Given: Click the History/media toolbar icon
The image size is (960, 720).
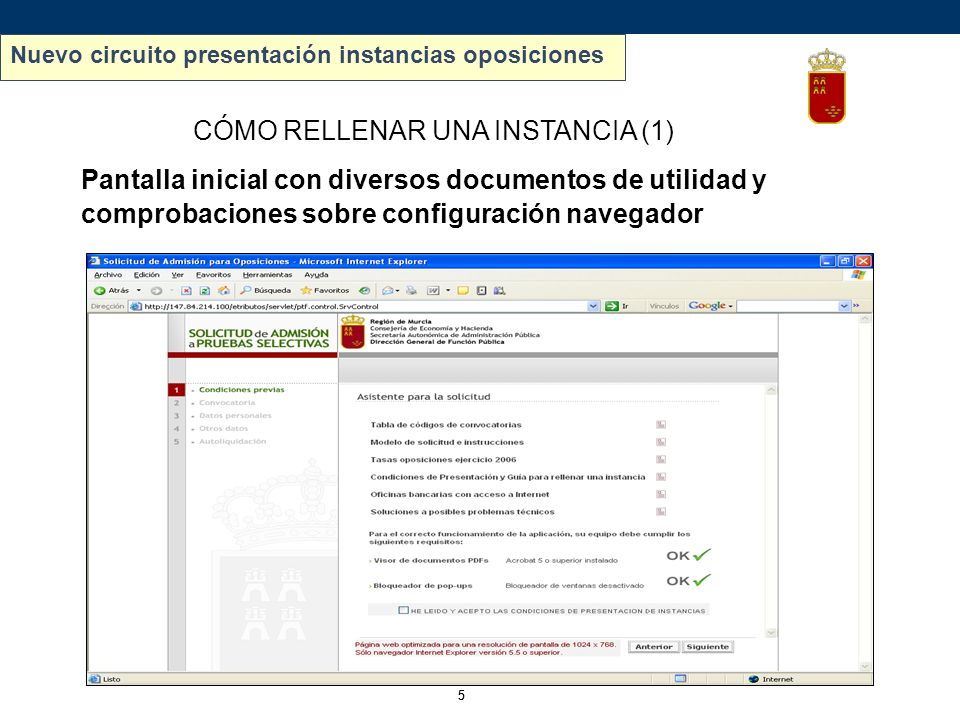Looking at the screenshot, I should (364, 291).
